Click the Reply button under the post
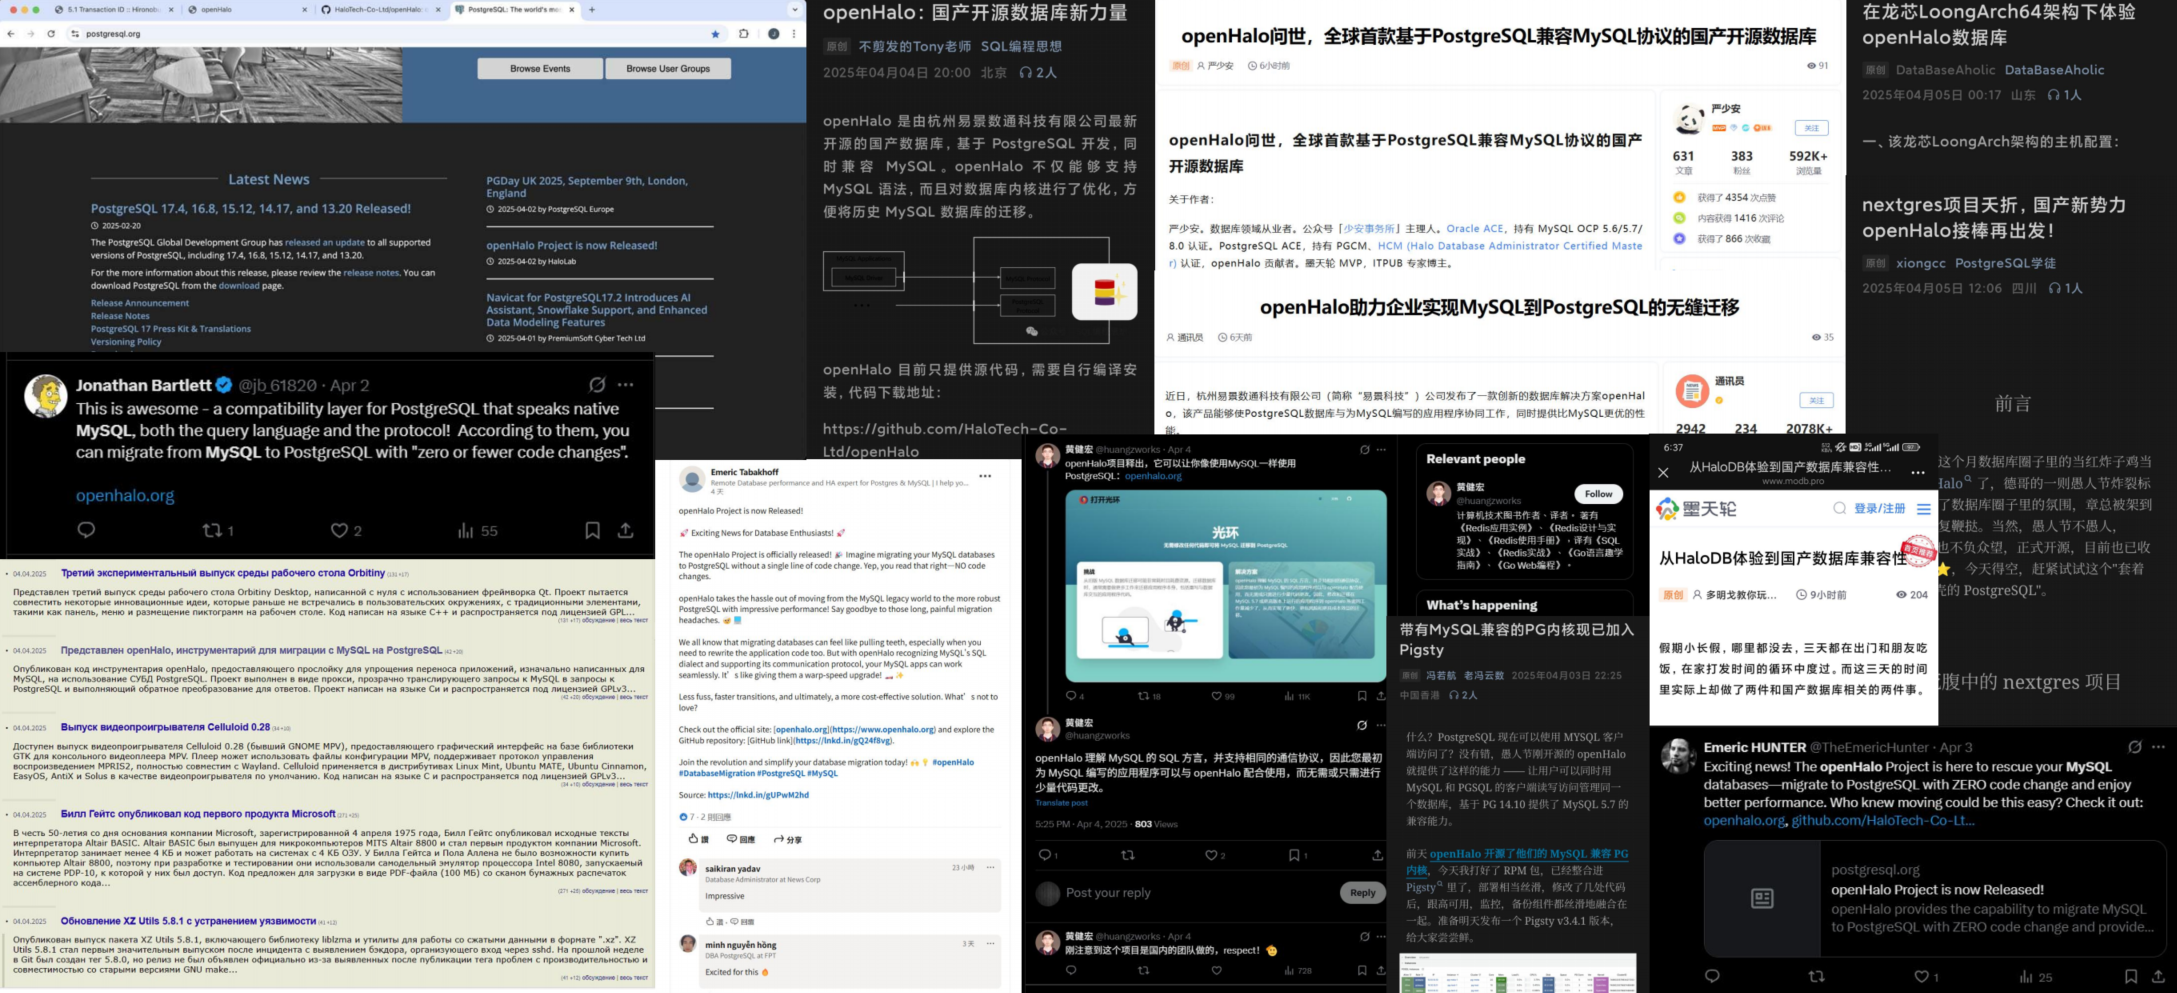This screenshot has width=2177, height=993. click(x=1362, y=892)
